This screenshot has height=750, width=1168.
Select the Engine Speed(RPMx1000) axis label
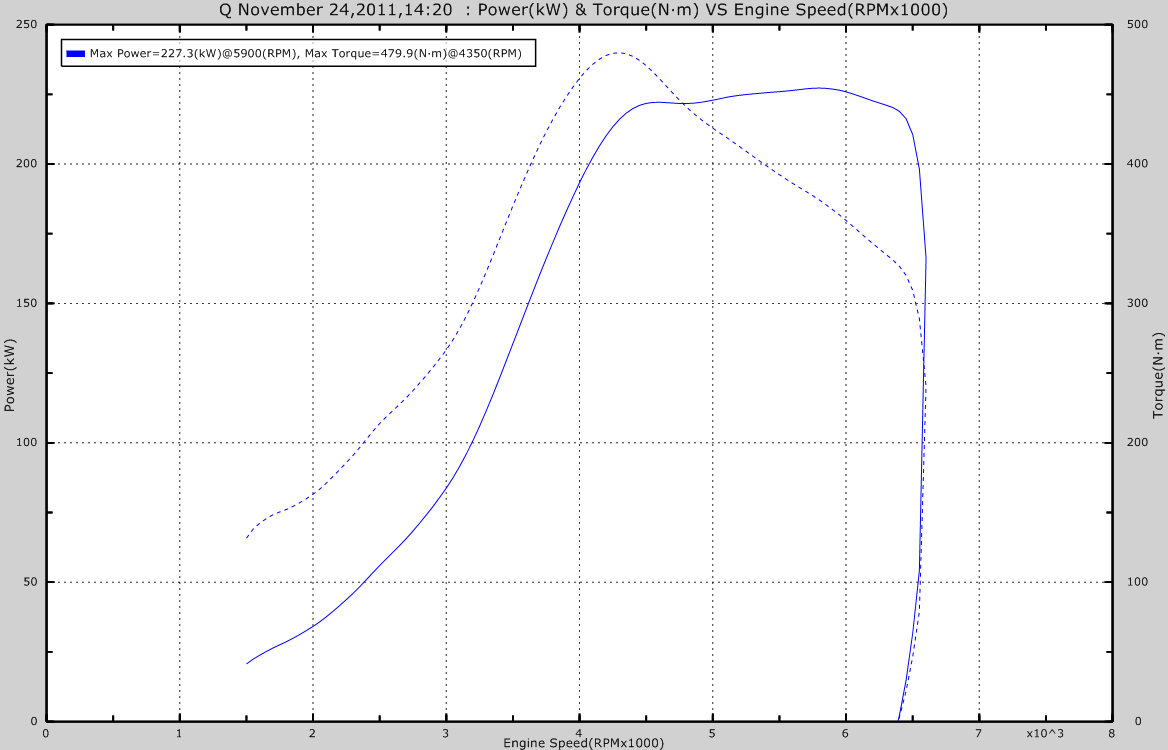click(583, 743)
